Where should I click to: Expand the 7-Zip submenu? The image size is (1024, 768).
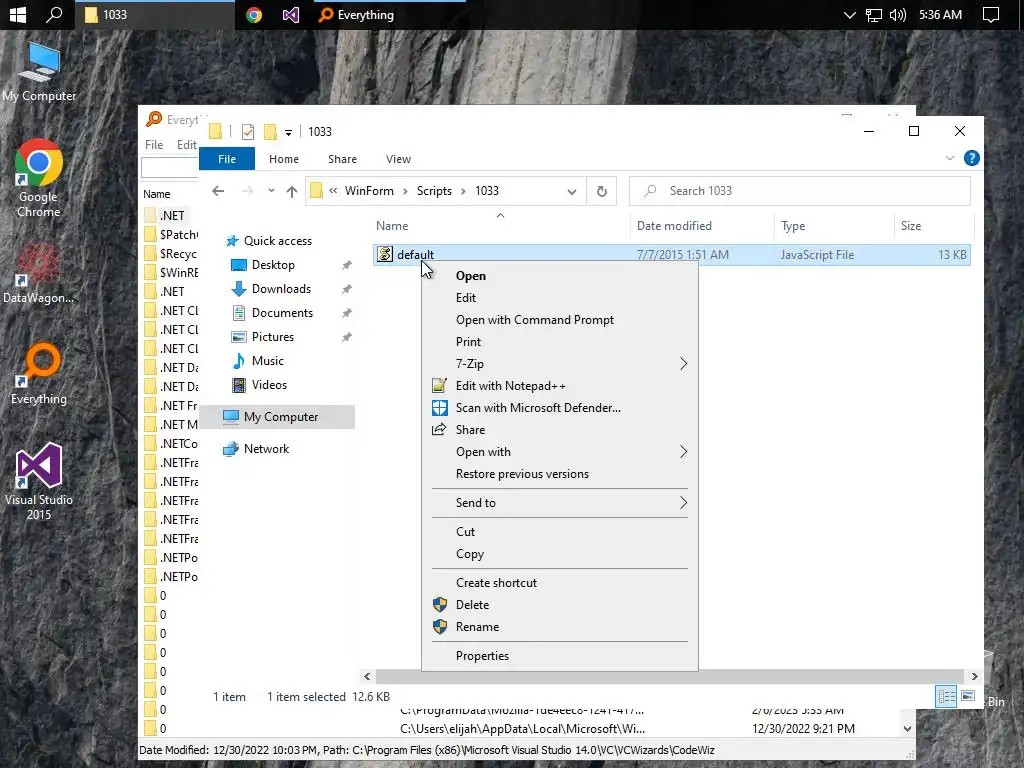[x=560, y=364]
